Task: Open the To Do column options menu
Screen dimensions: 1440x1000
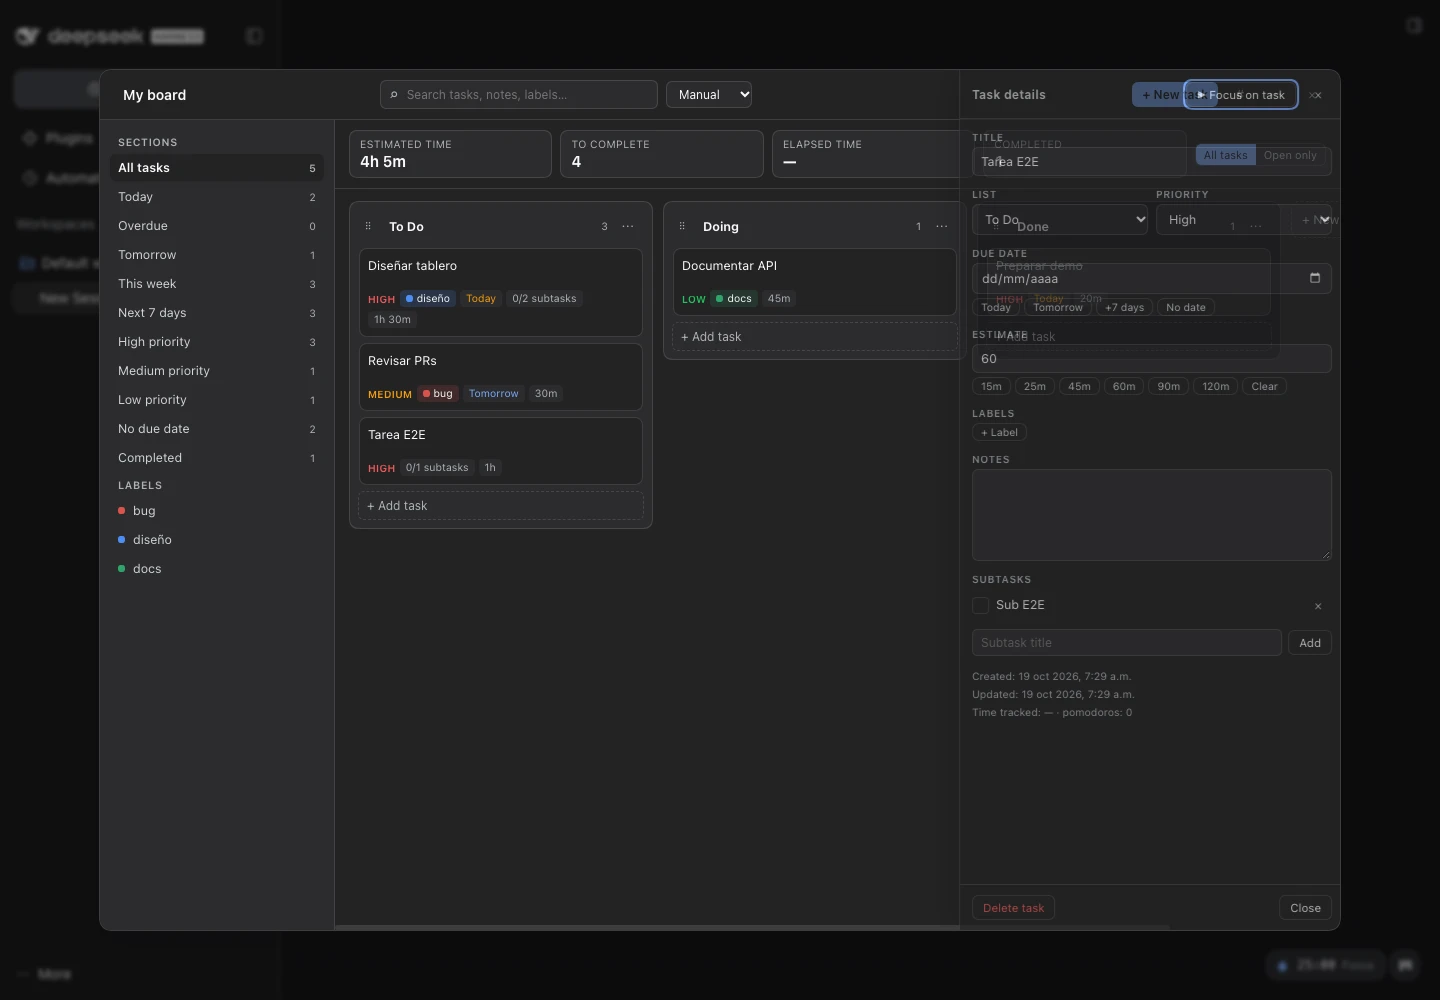Action: coord(628,226)
